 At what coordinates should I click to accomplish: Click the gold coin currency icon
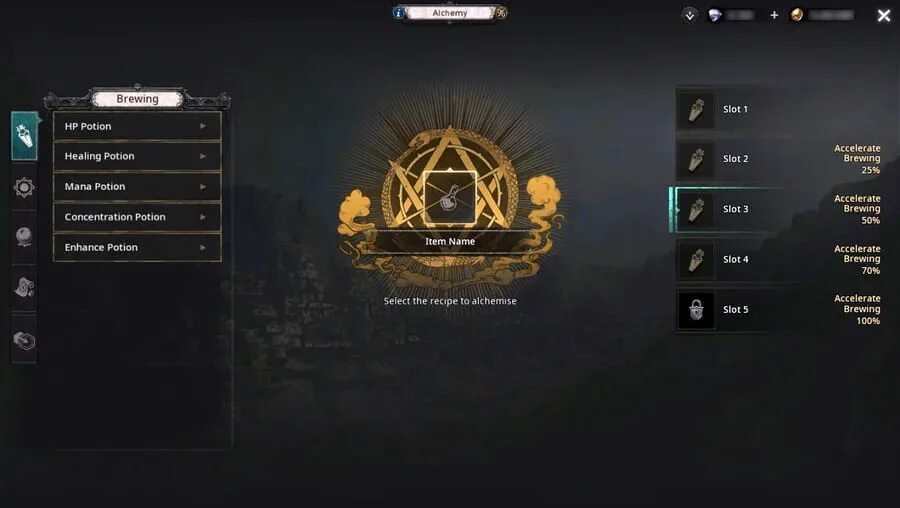point(797,15)
